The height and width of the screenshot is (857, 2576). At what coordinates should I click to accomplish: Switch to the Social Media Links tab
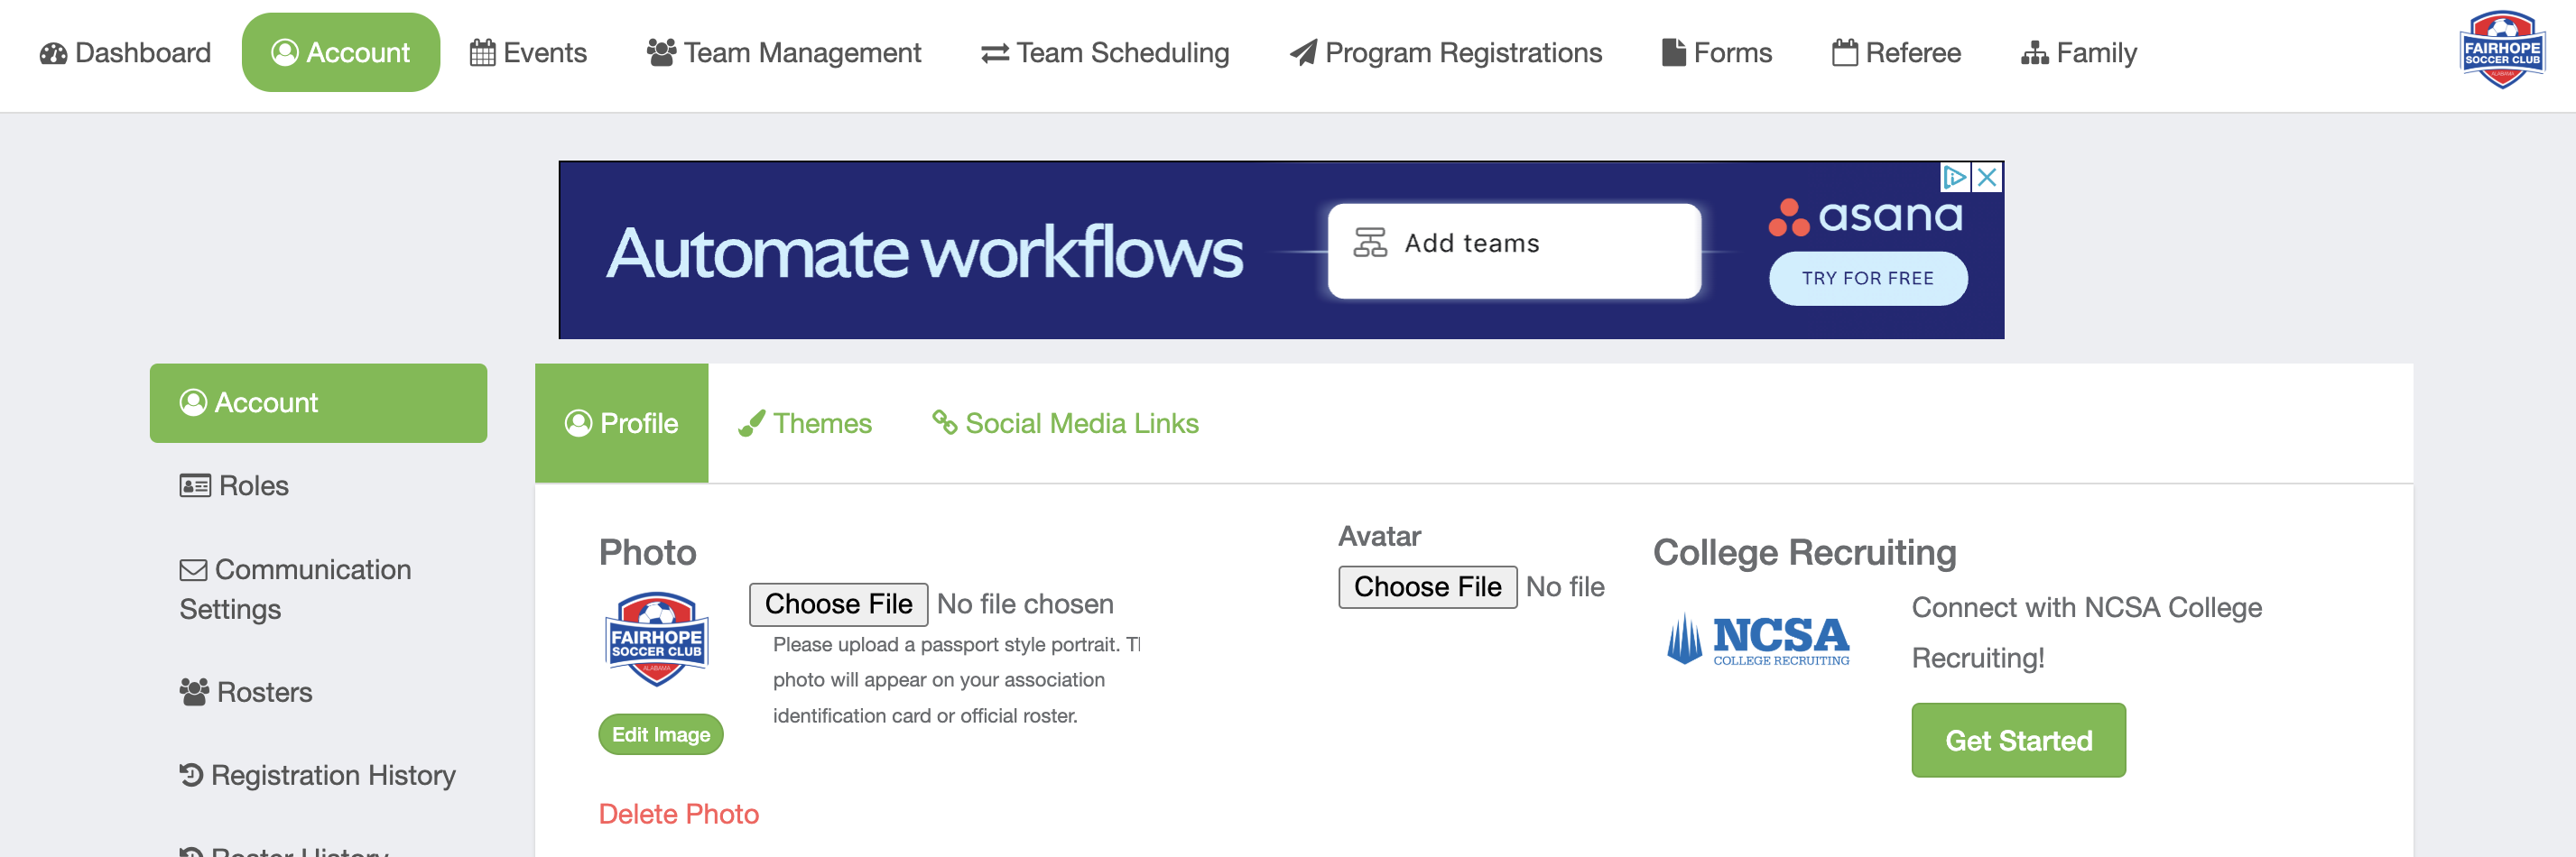1065,423
